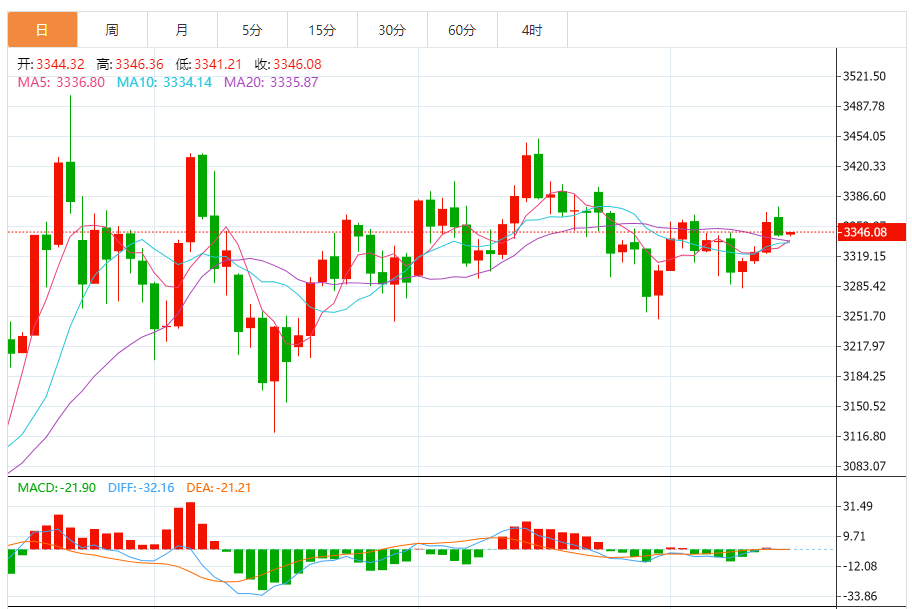
Task: Click the -12.08 MACD axis label
Action: click(860, 566)
